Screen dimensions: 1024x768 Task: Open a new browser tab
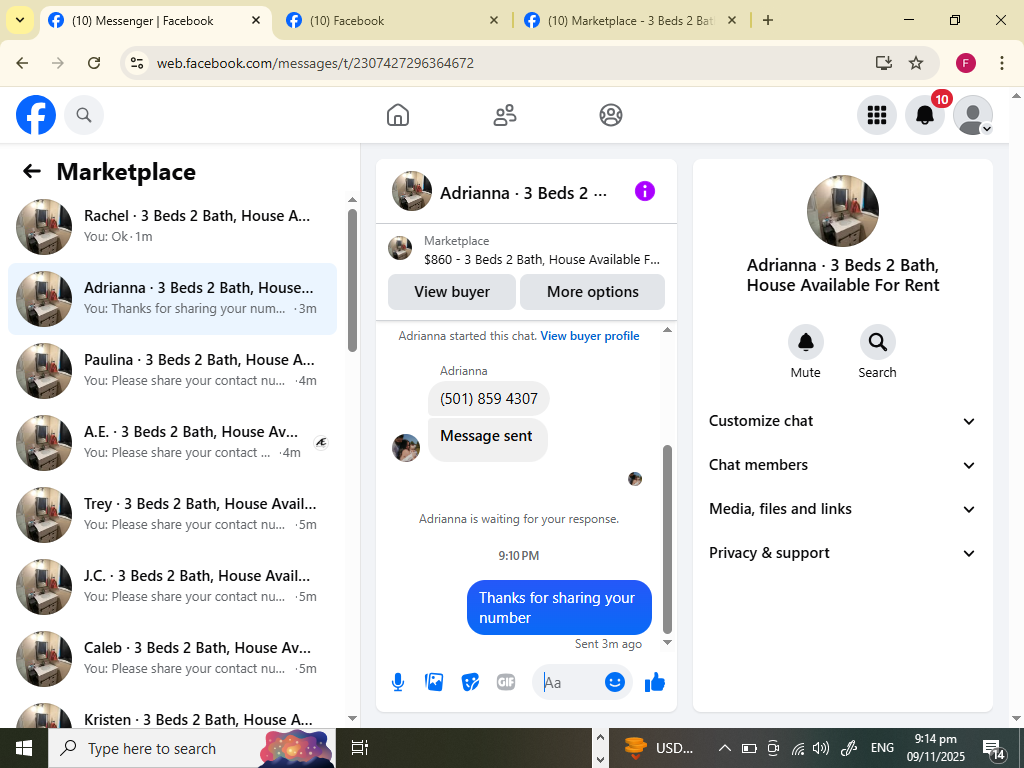[768, 20]
